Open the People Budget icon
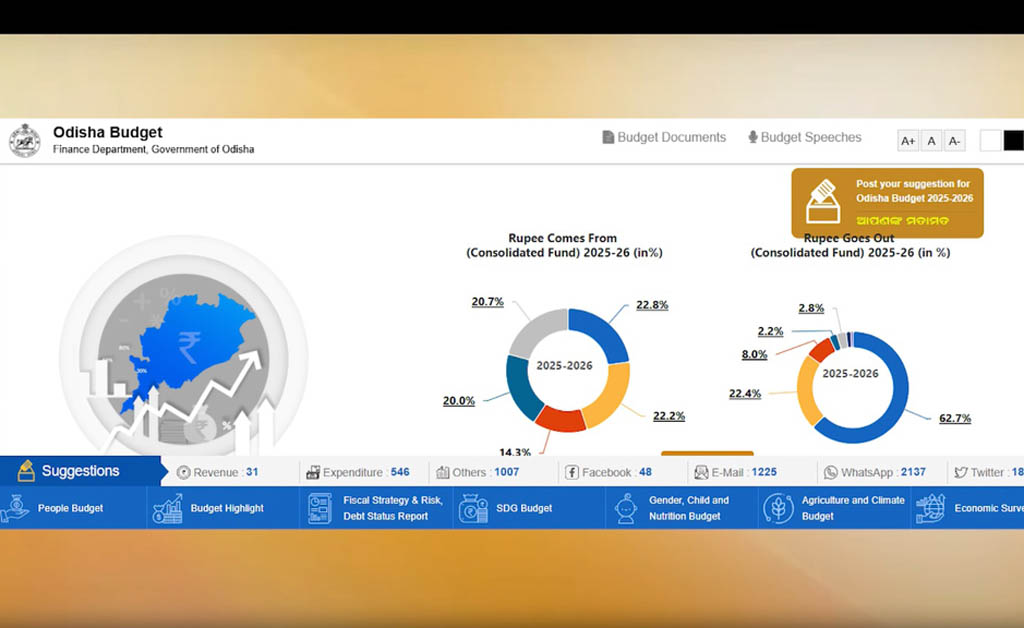The height and width of the screenshot is (628, 1024). coord(15,508)
